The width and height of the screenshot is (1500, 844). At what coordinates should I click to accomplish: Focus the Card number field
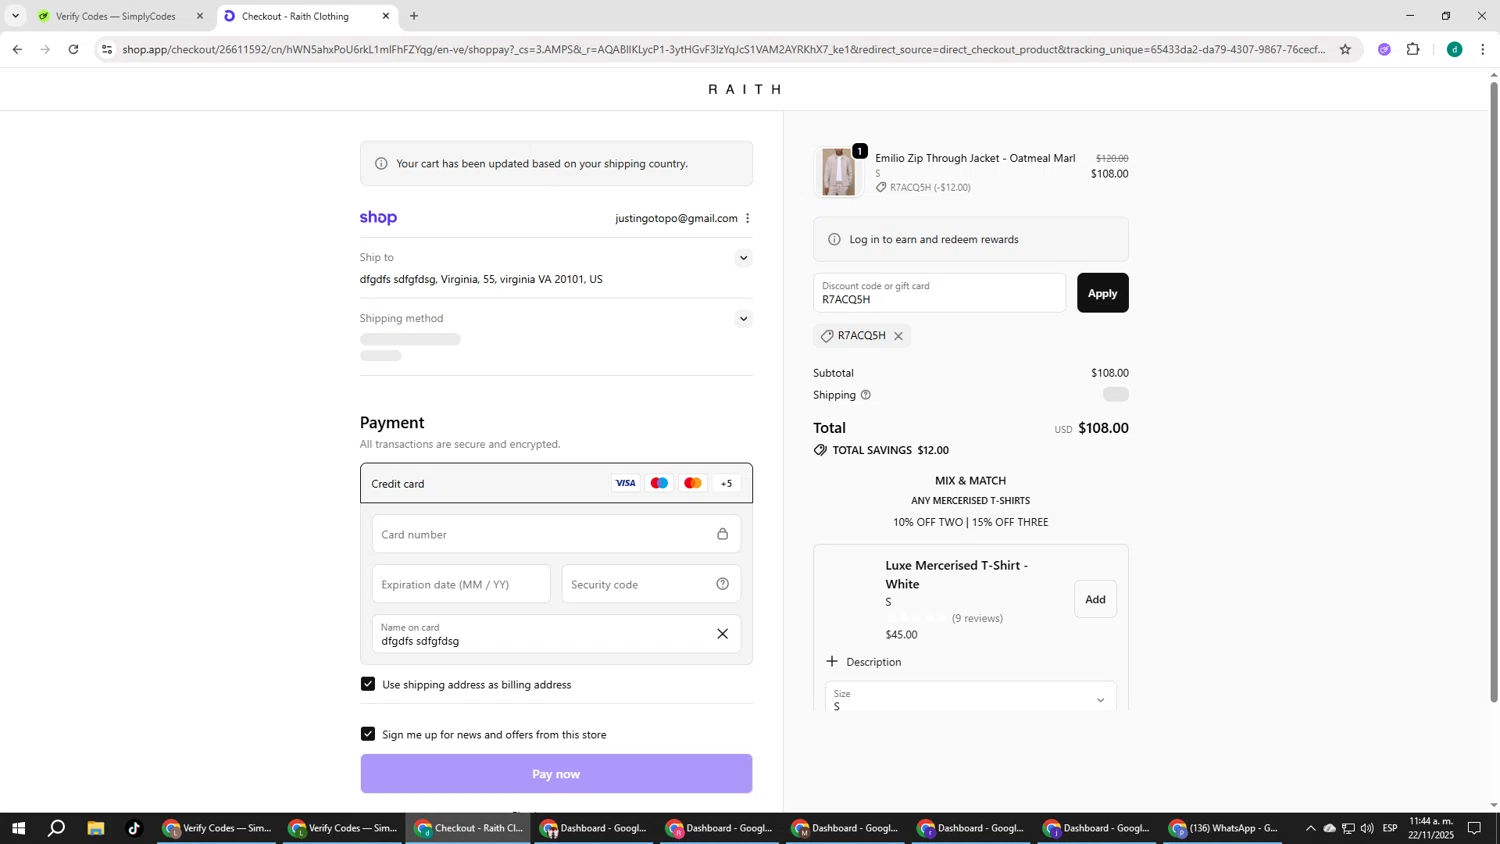click(x=556, y=534)
